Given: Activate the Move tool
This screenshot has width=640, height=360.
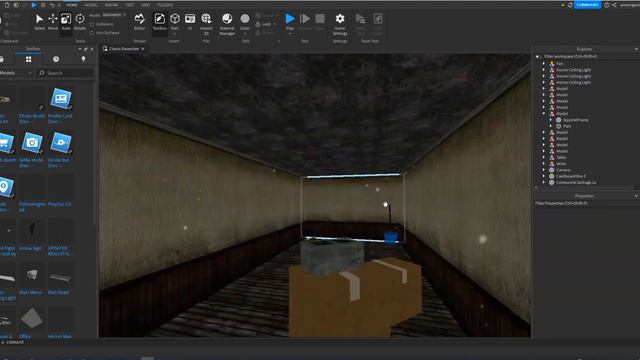Looking at the screenshot, I should click(x=53, y=22).
